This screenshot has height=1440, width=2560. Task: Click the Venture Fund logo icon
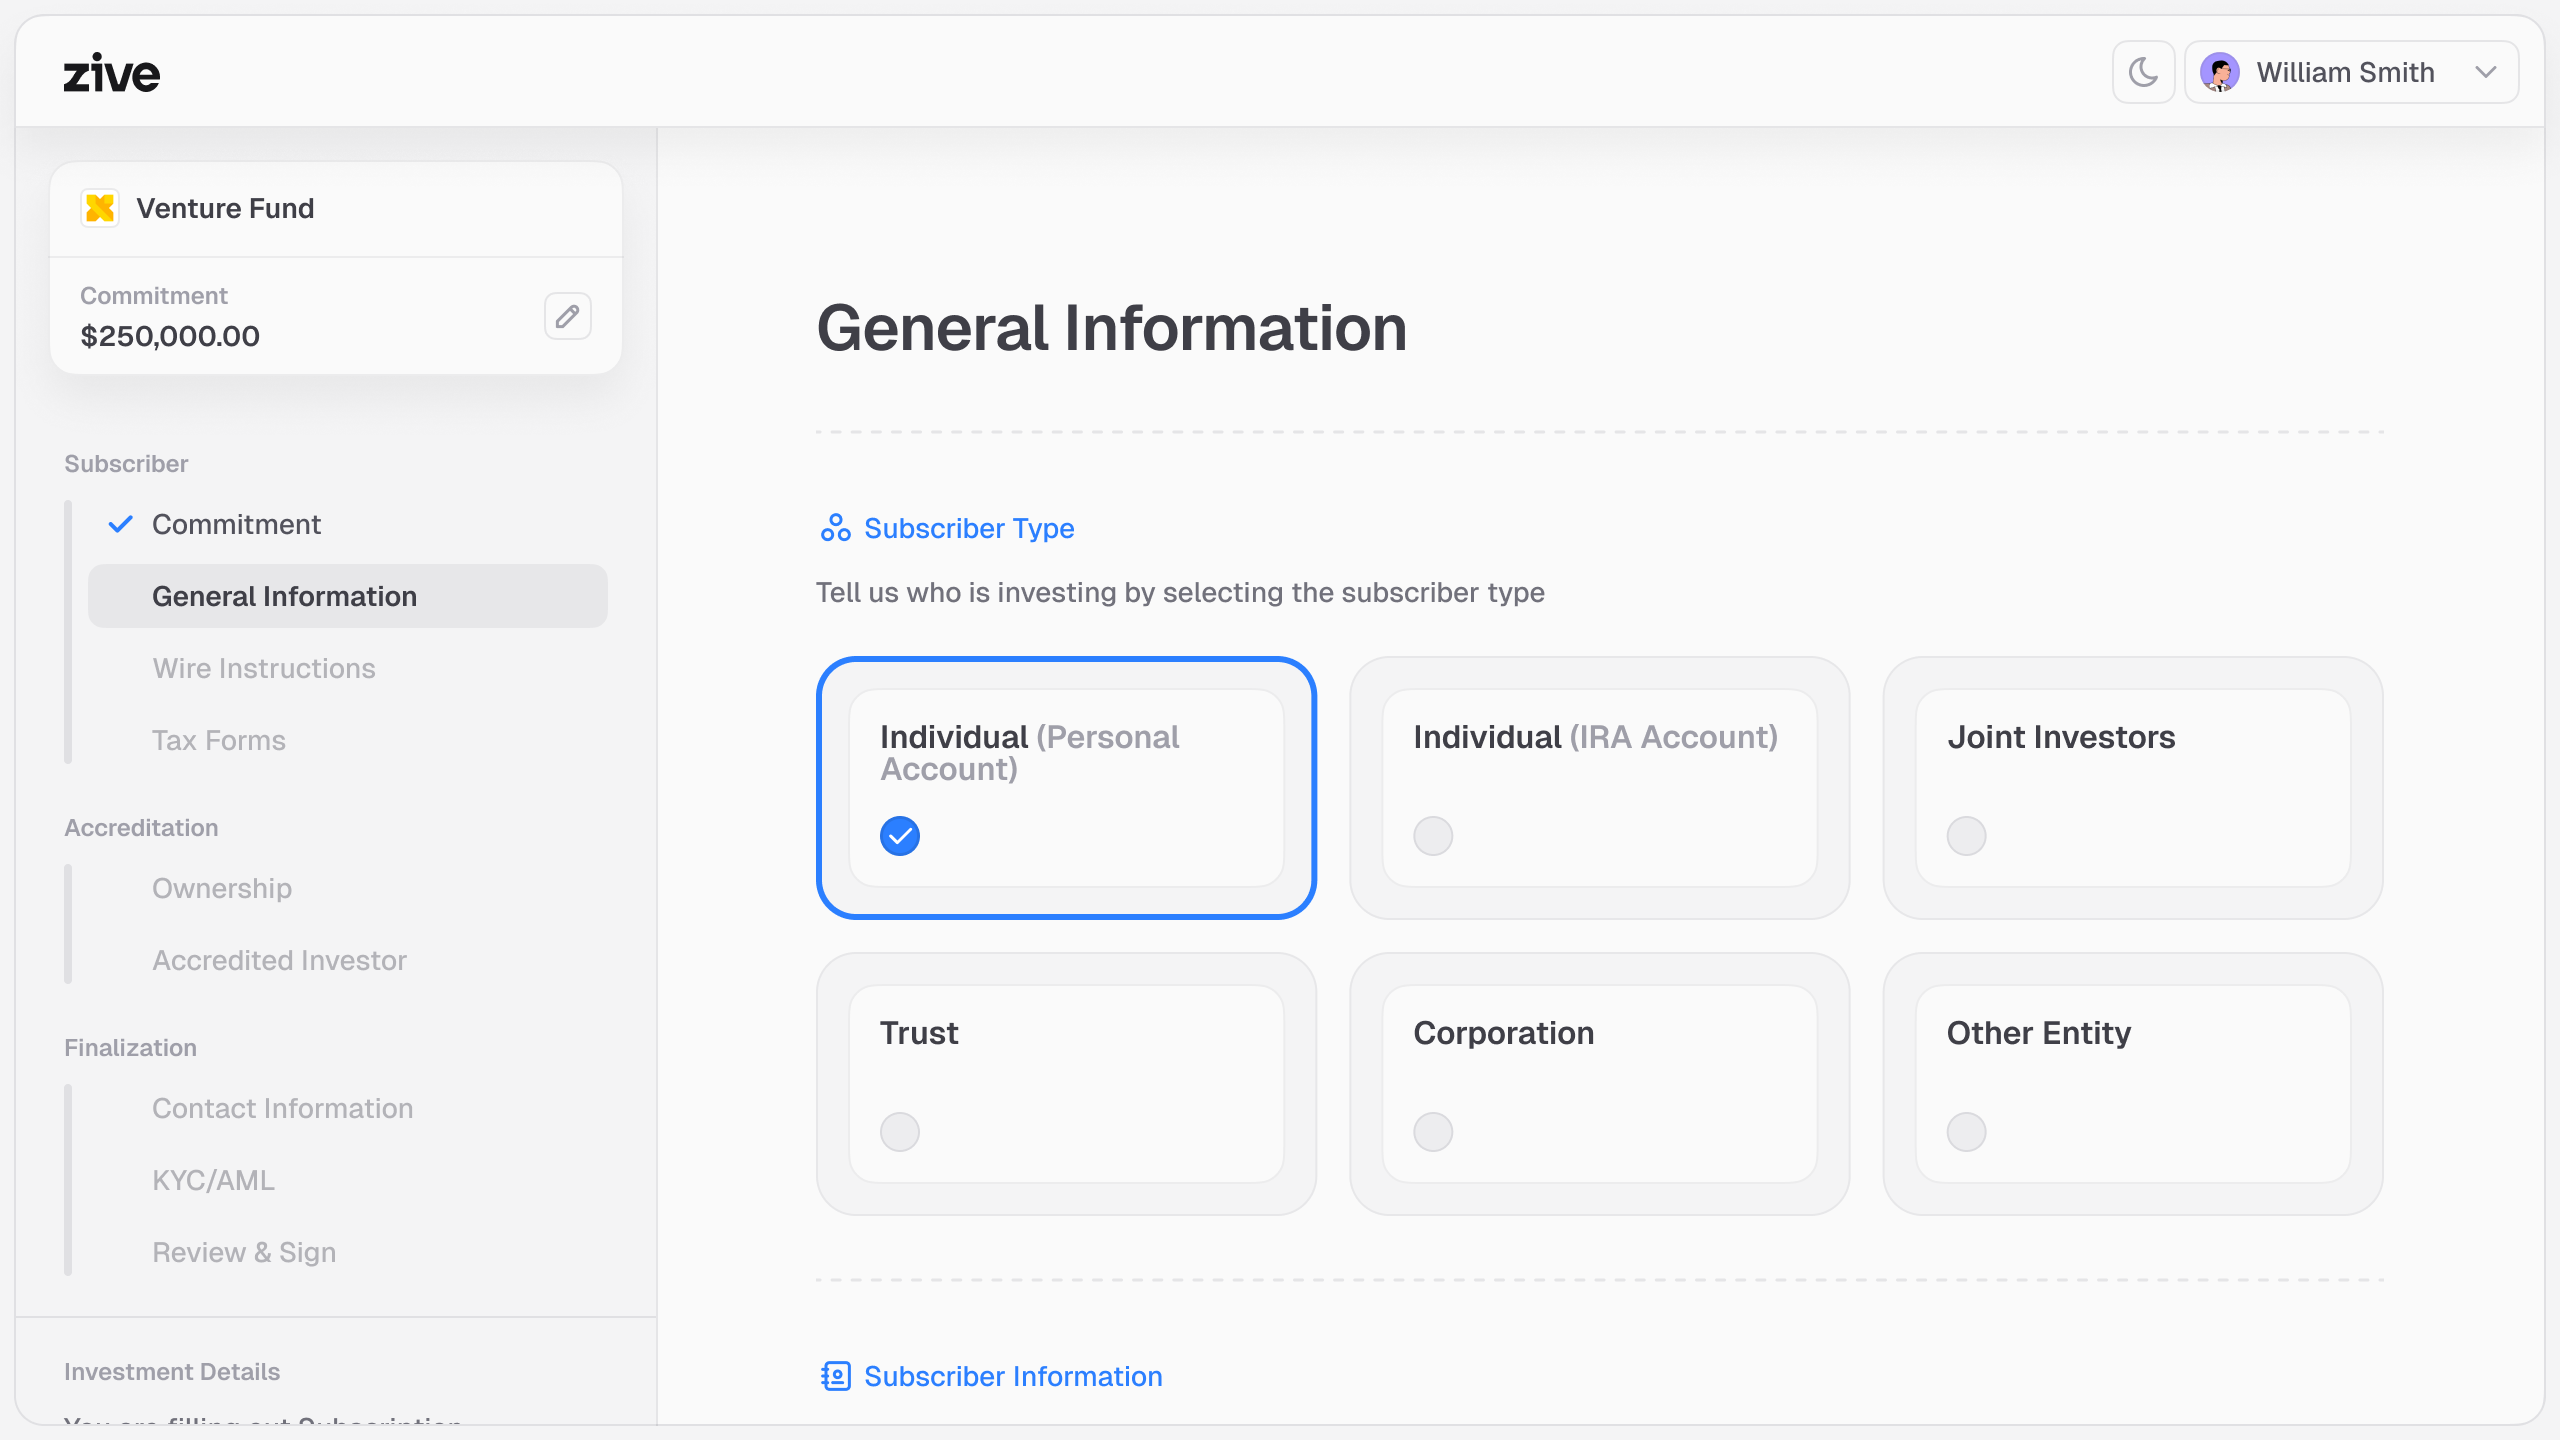coord(100,208)
